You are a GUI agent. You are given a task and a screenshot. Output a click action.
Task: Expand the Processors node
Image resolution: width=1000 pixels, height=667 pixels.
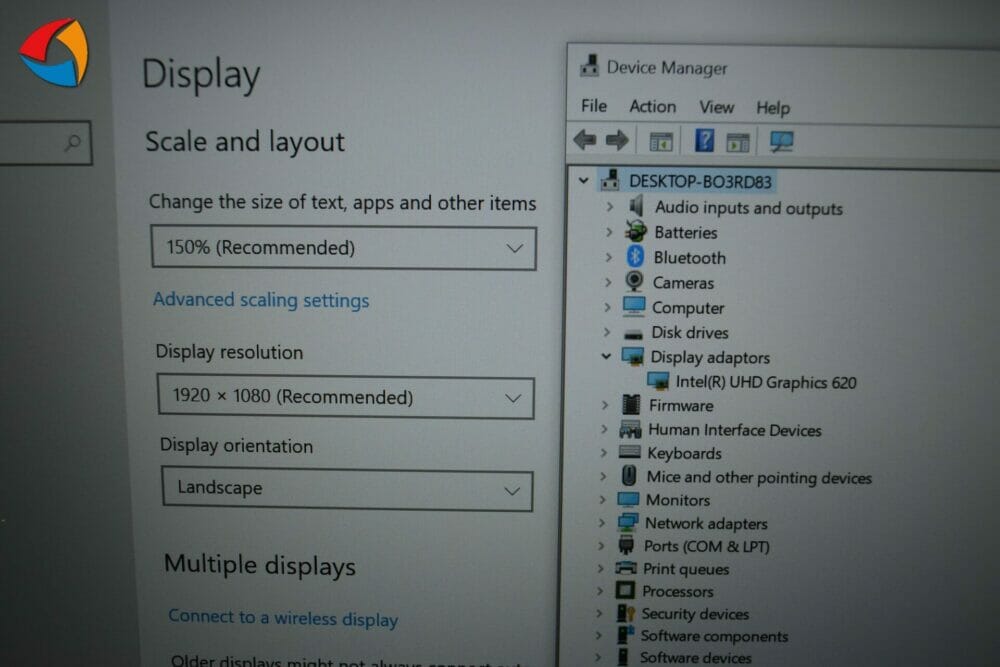(x=600, y=590)
